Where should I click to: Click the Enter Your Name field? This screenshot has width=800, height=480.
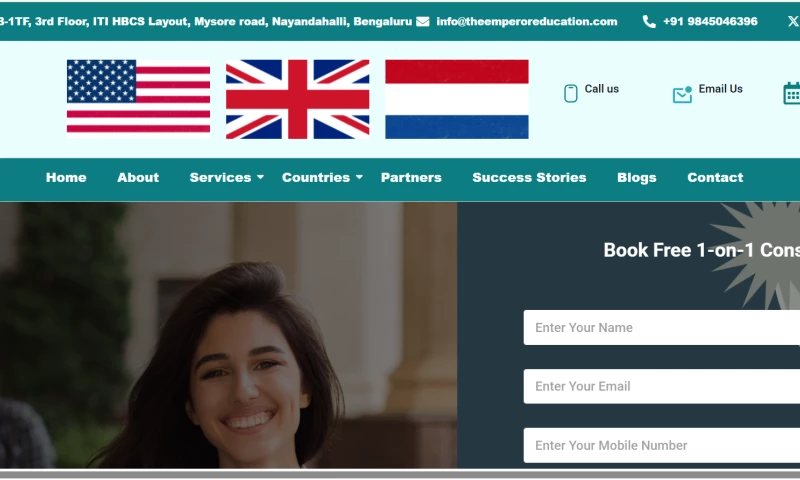662,327
